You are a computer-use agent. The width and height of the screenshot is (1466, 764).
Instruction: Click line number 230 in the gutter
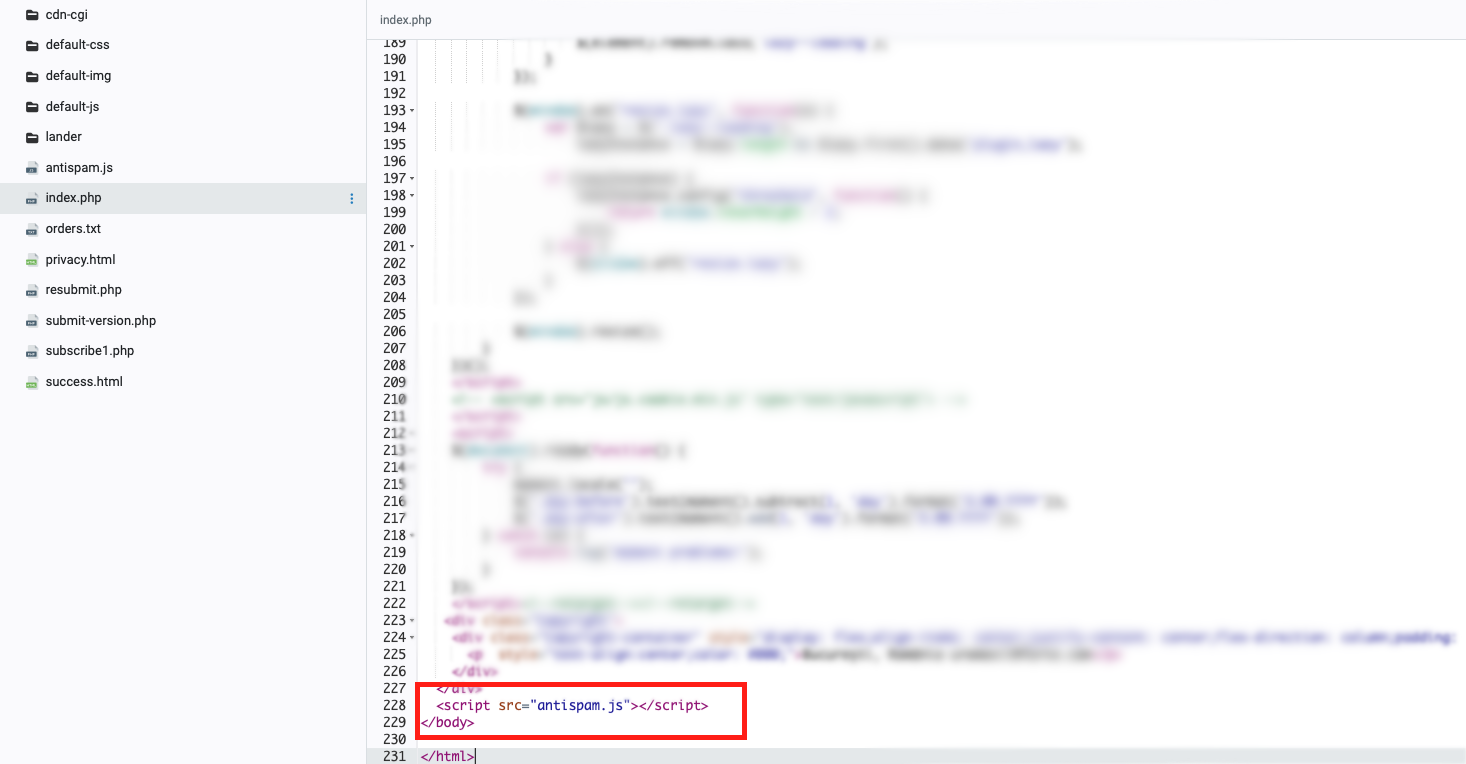394,739
